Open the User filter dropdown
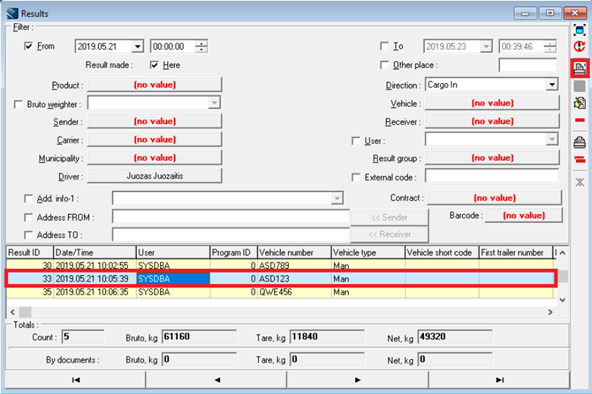Screen dimensions: 592x394 click(x=552, y=139)
